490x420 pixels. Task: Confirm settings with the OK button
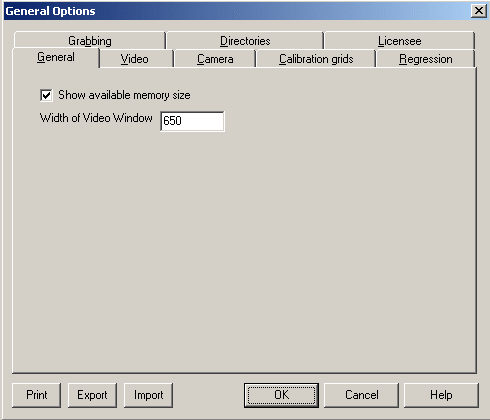coord(281,395)
